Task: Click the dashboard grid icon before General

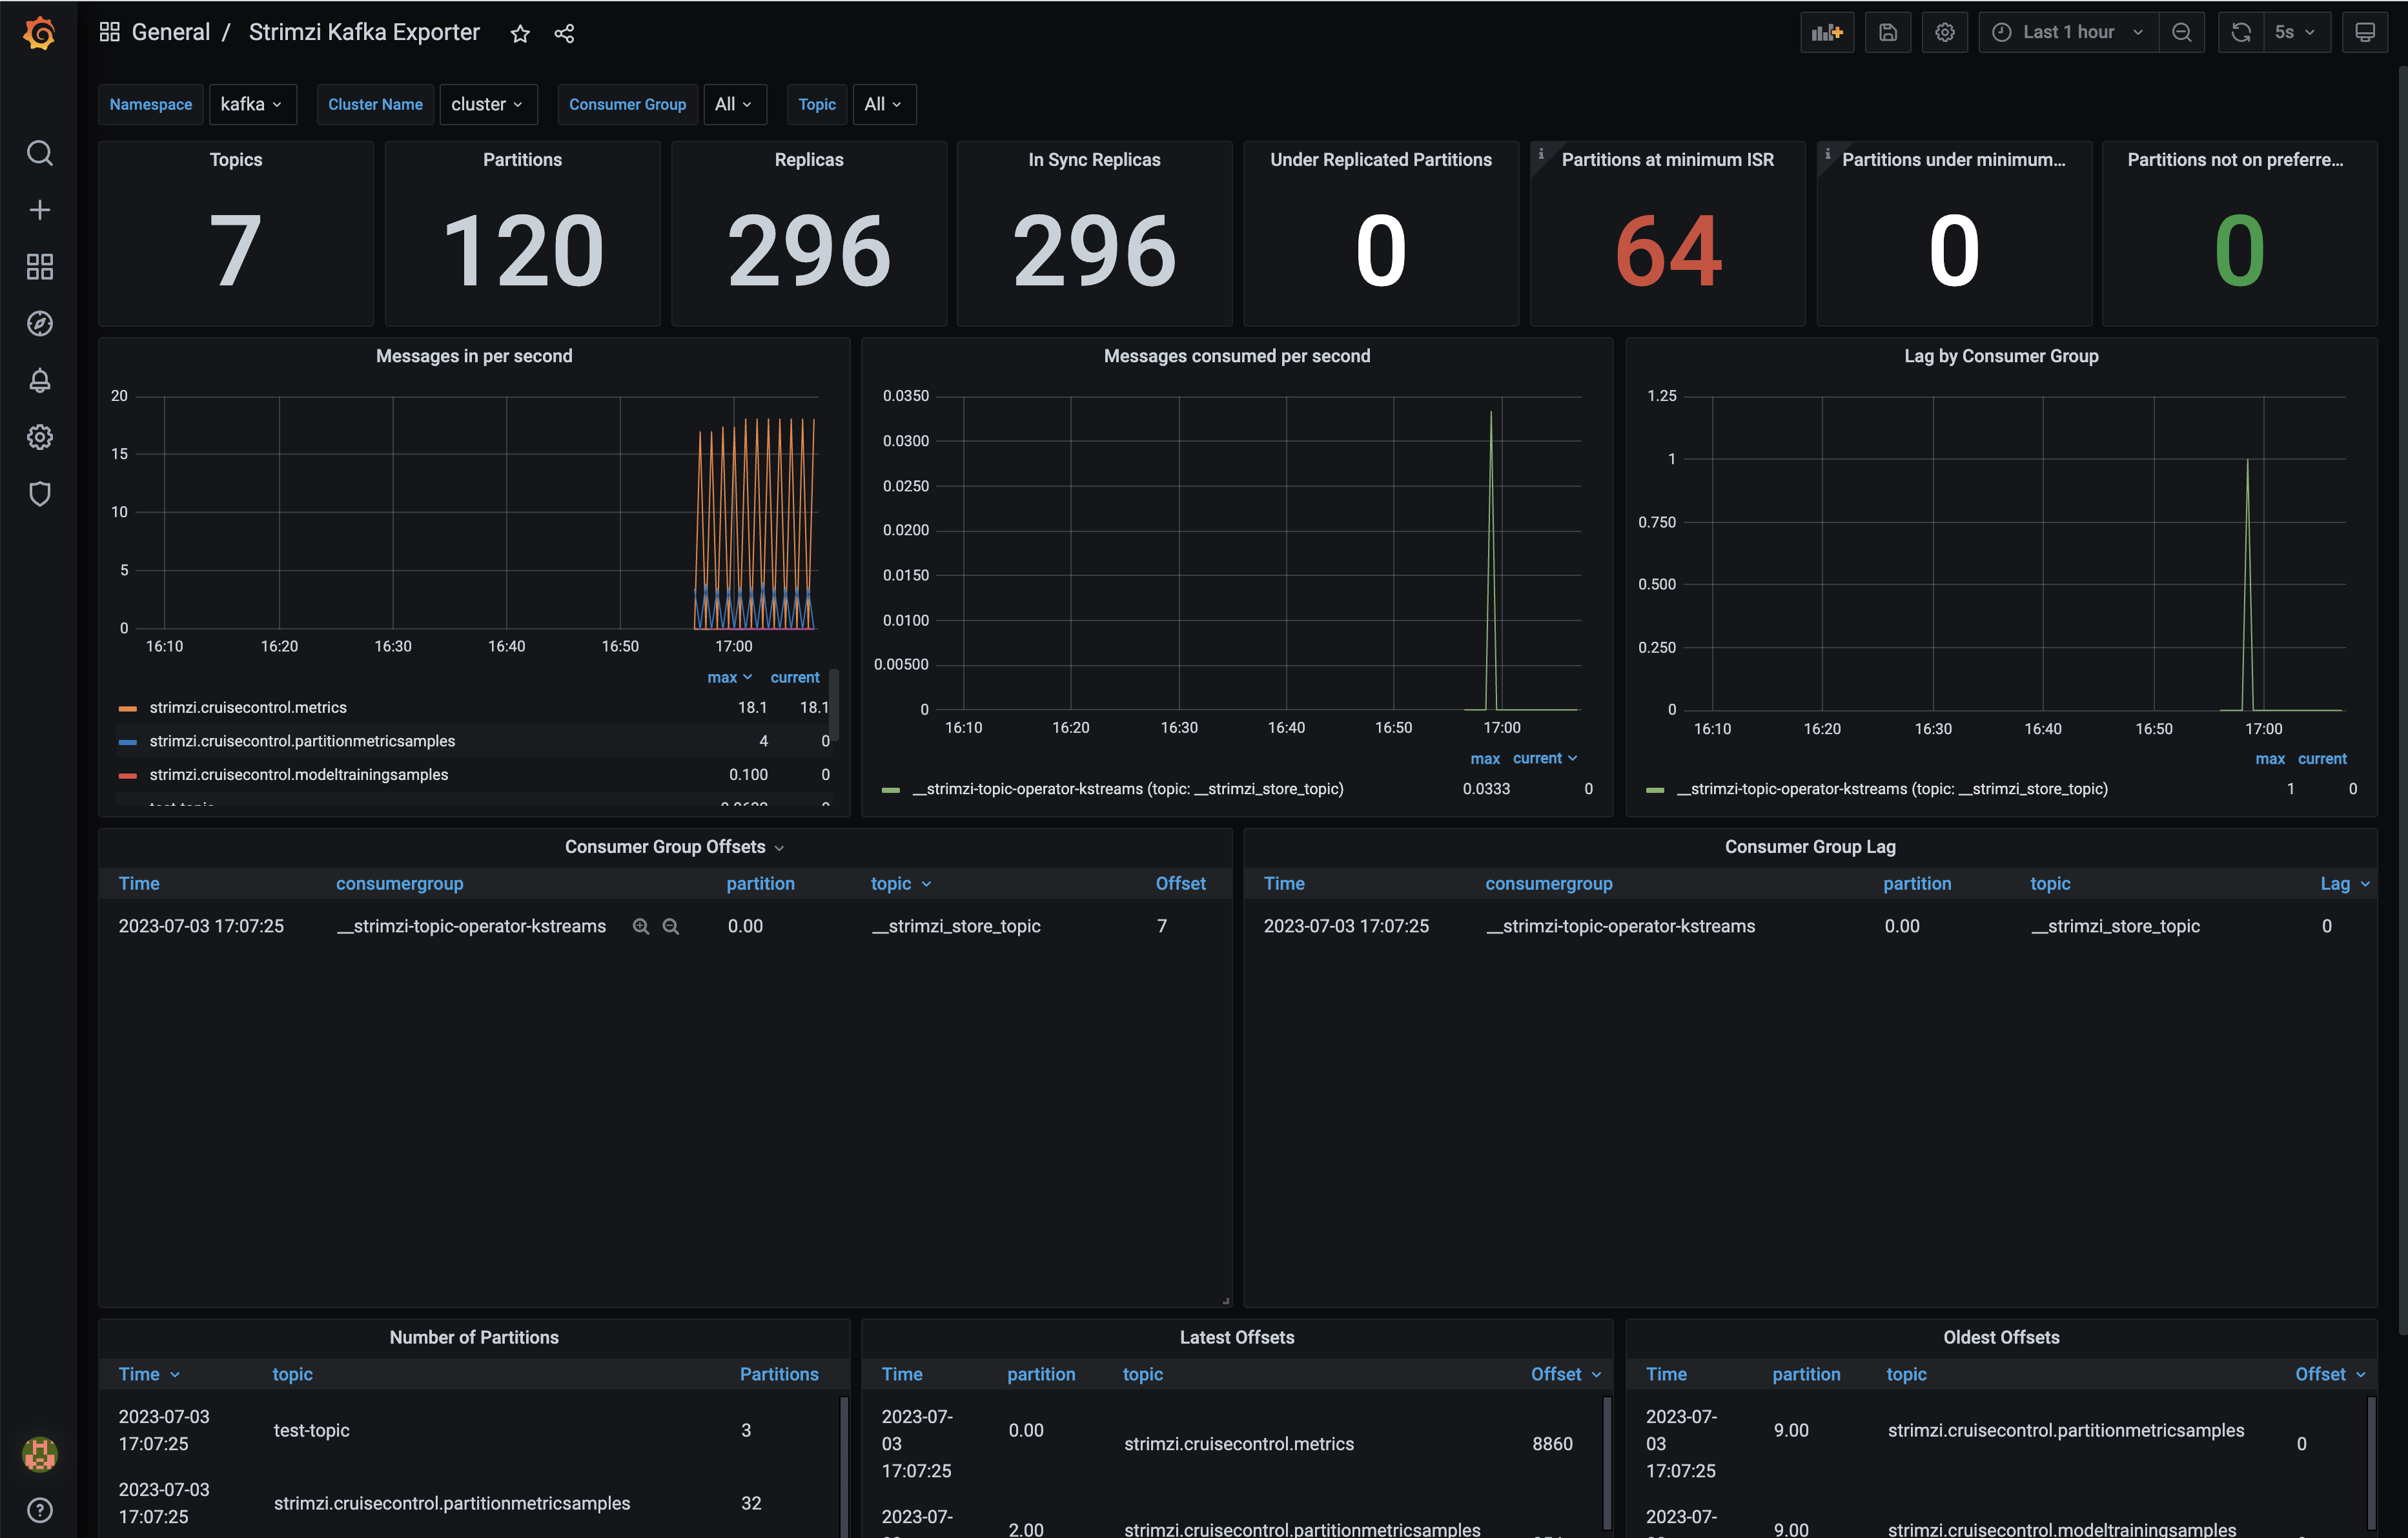Action: (x=110, y=32)
